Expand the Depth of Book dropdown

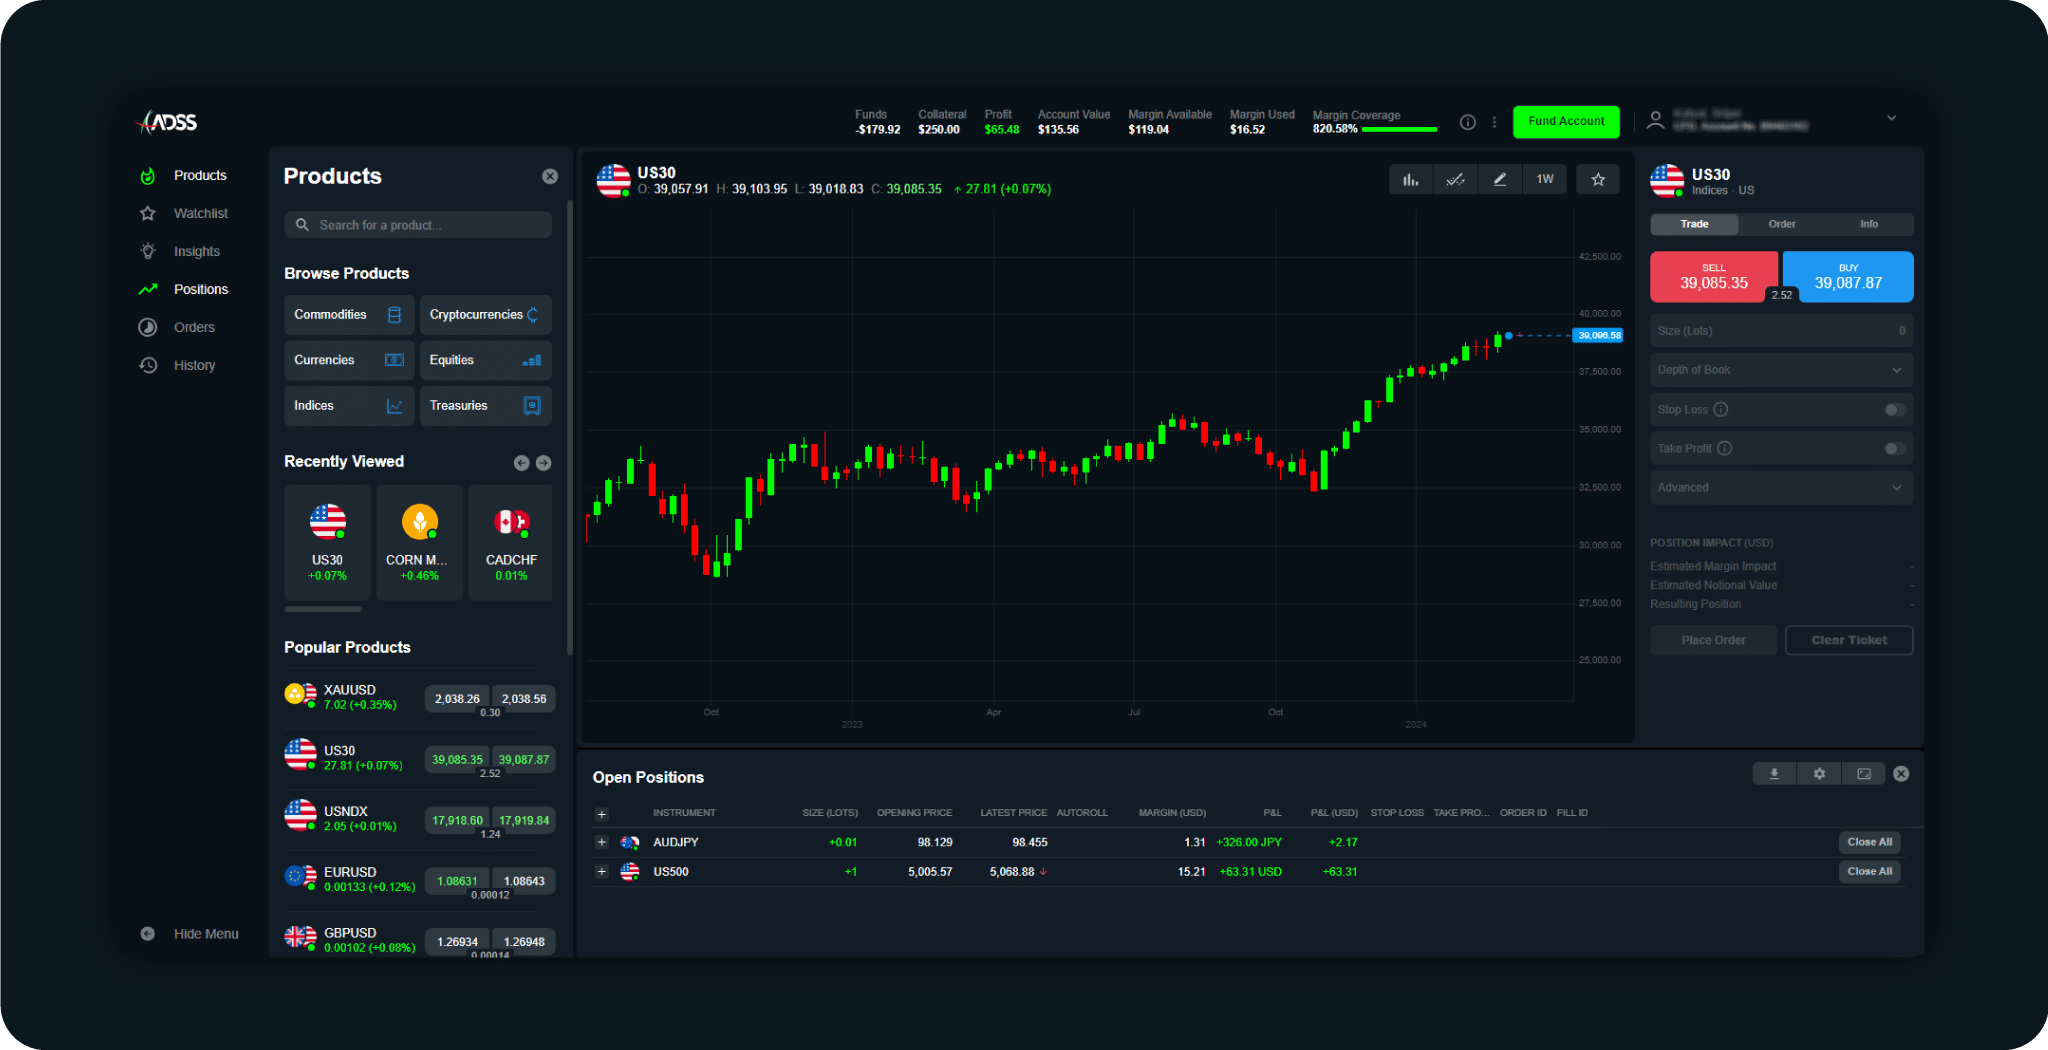tap(1780, 370)
